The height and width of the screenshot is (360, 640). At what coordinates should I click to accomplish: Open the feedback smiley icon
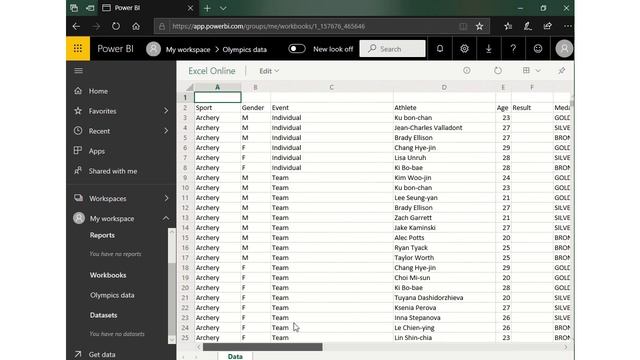coord(538,49)
